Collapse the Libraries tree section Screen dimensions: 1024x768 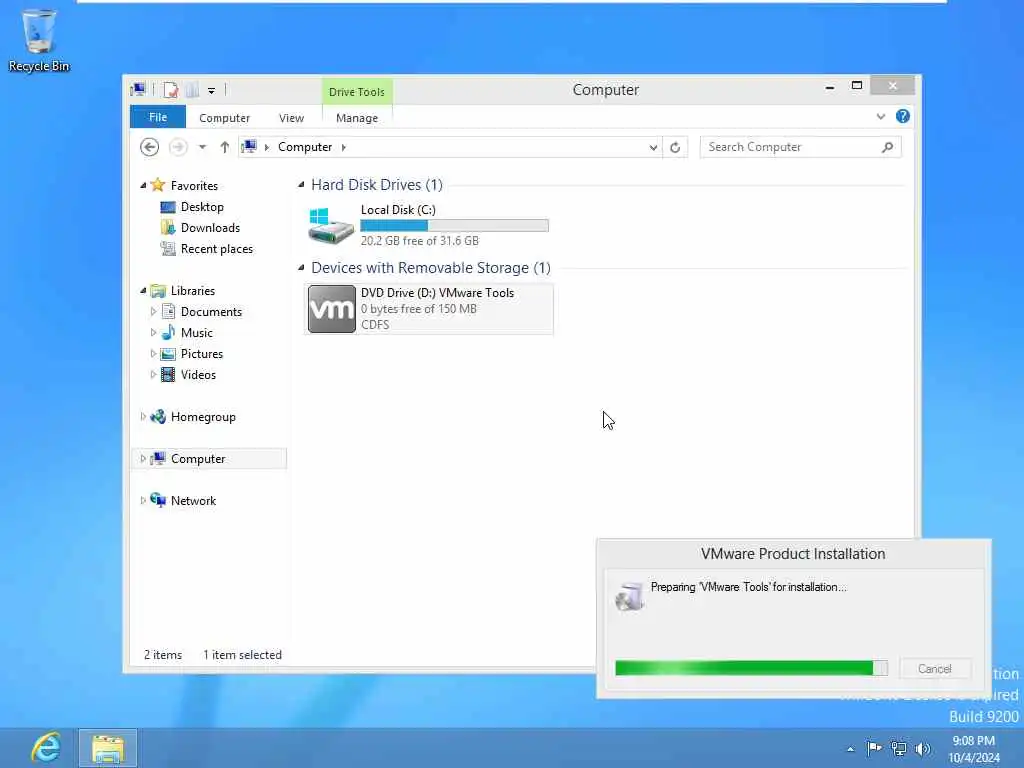143,291
